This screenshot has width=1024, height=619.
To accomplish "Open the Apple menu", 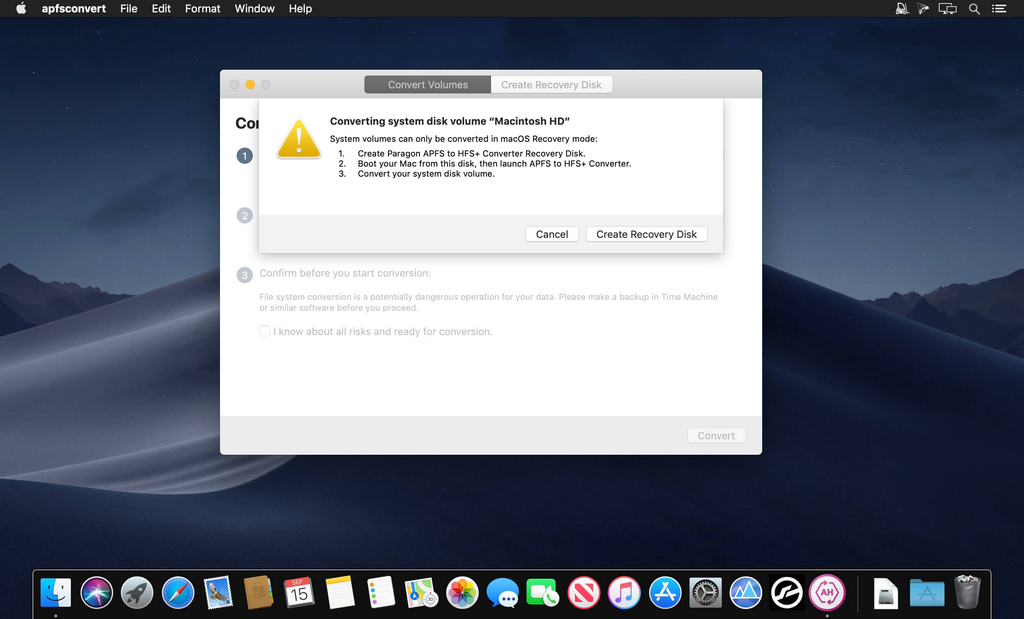I will click(x=21, y=9).
